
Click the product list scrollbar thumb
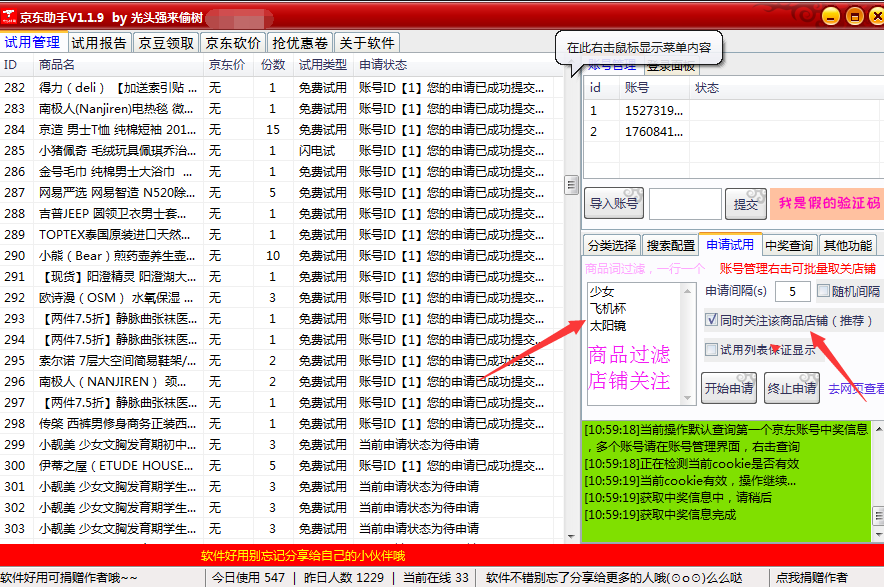coord(571,184)
